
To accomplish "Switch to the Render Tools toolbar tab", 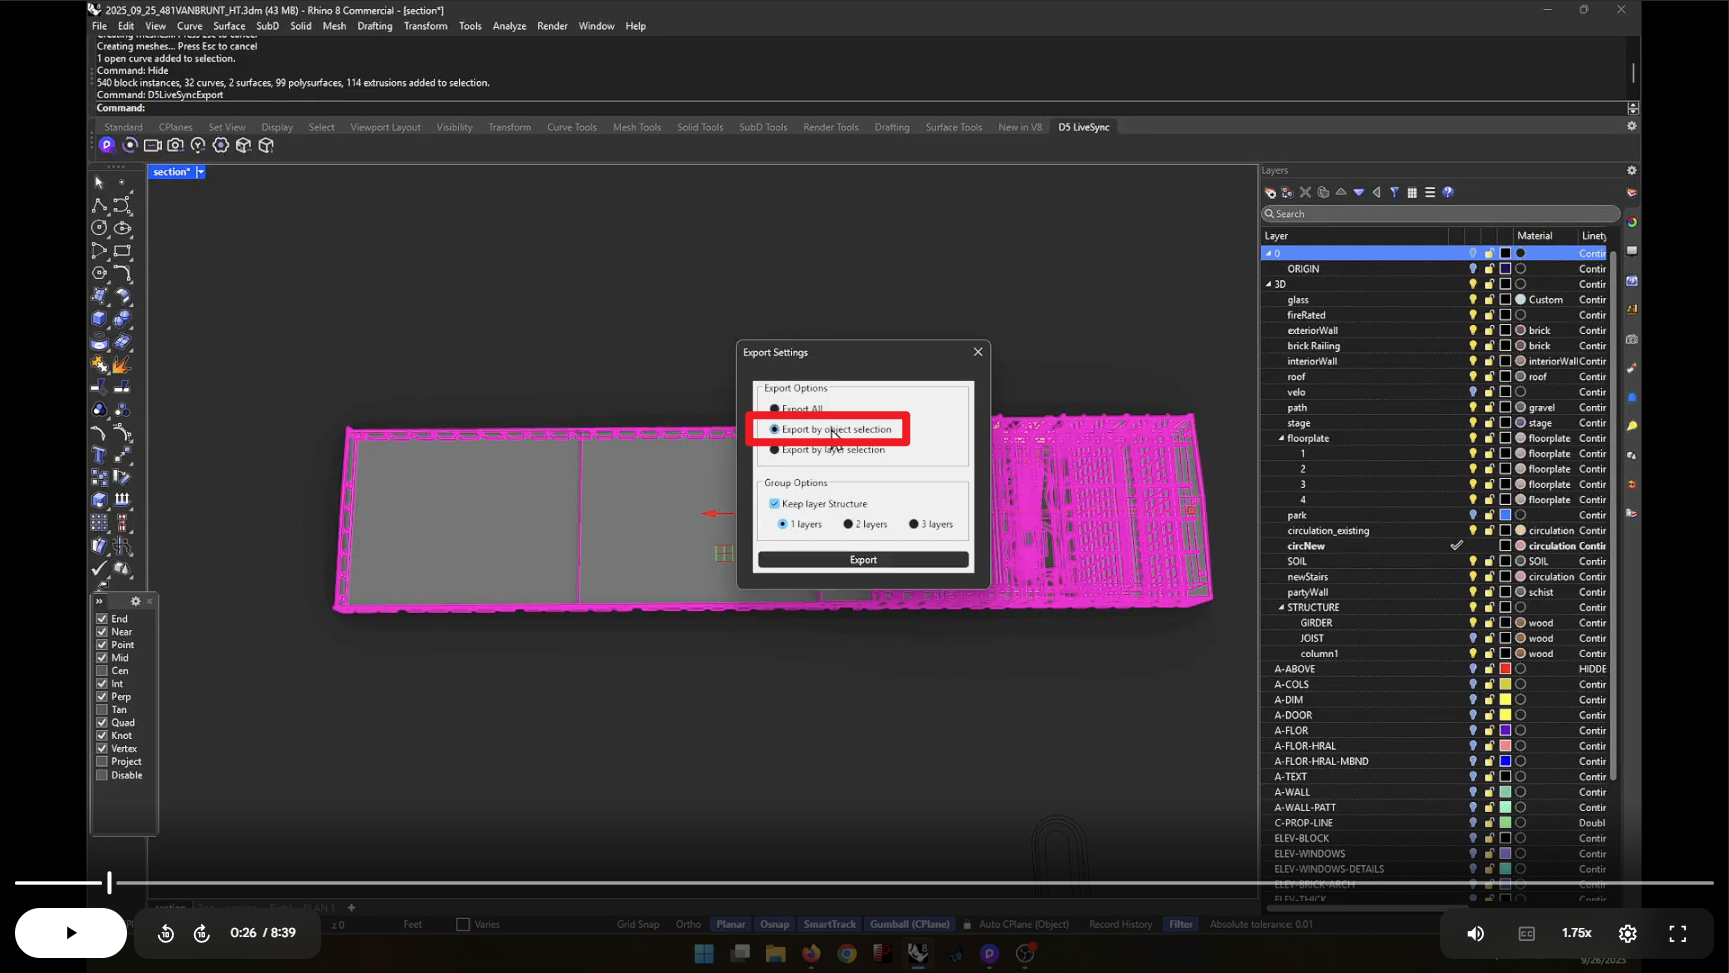I will (830, 127).
